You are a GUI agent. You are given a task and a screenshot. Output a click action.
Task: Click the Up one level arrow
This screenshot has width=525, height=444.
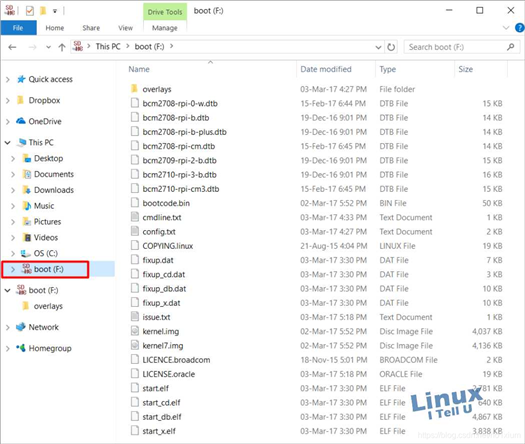coord(62,47)
